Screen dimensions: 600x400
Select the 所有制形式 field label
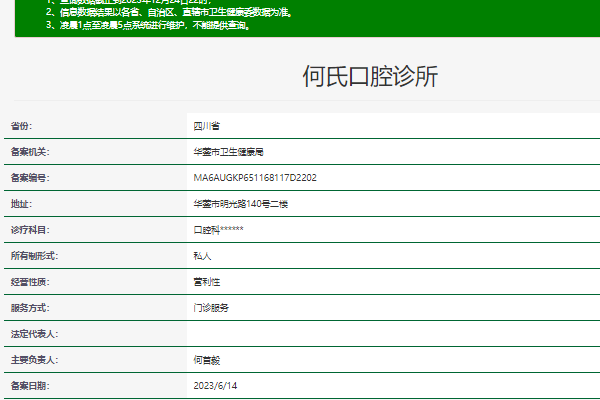[34, 256]
